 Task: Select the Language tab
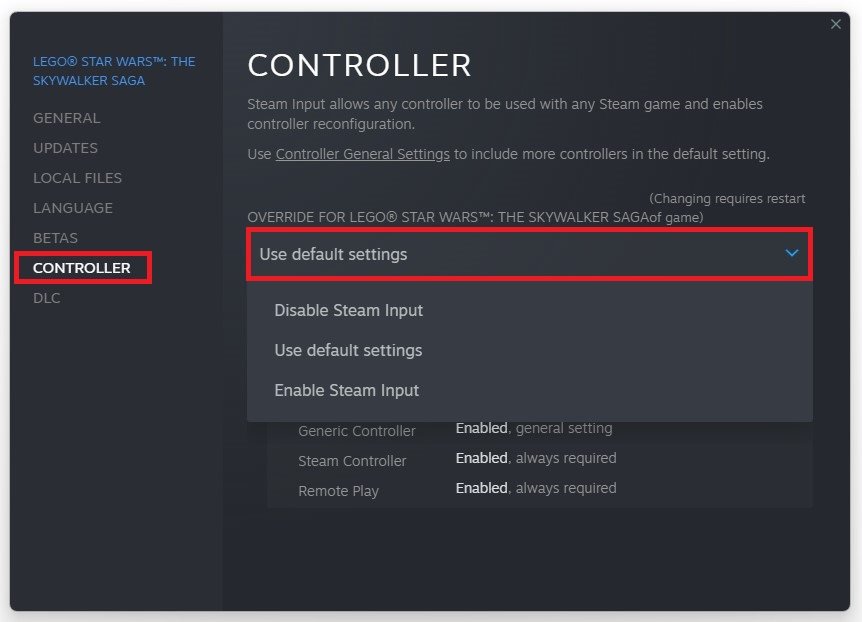pyautogui.click(x=73, y=208)
